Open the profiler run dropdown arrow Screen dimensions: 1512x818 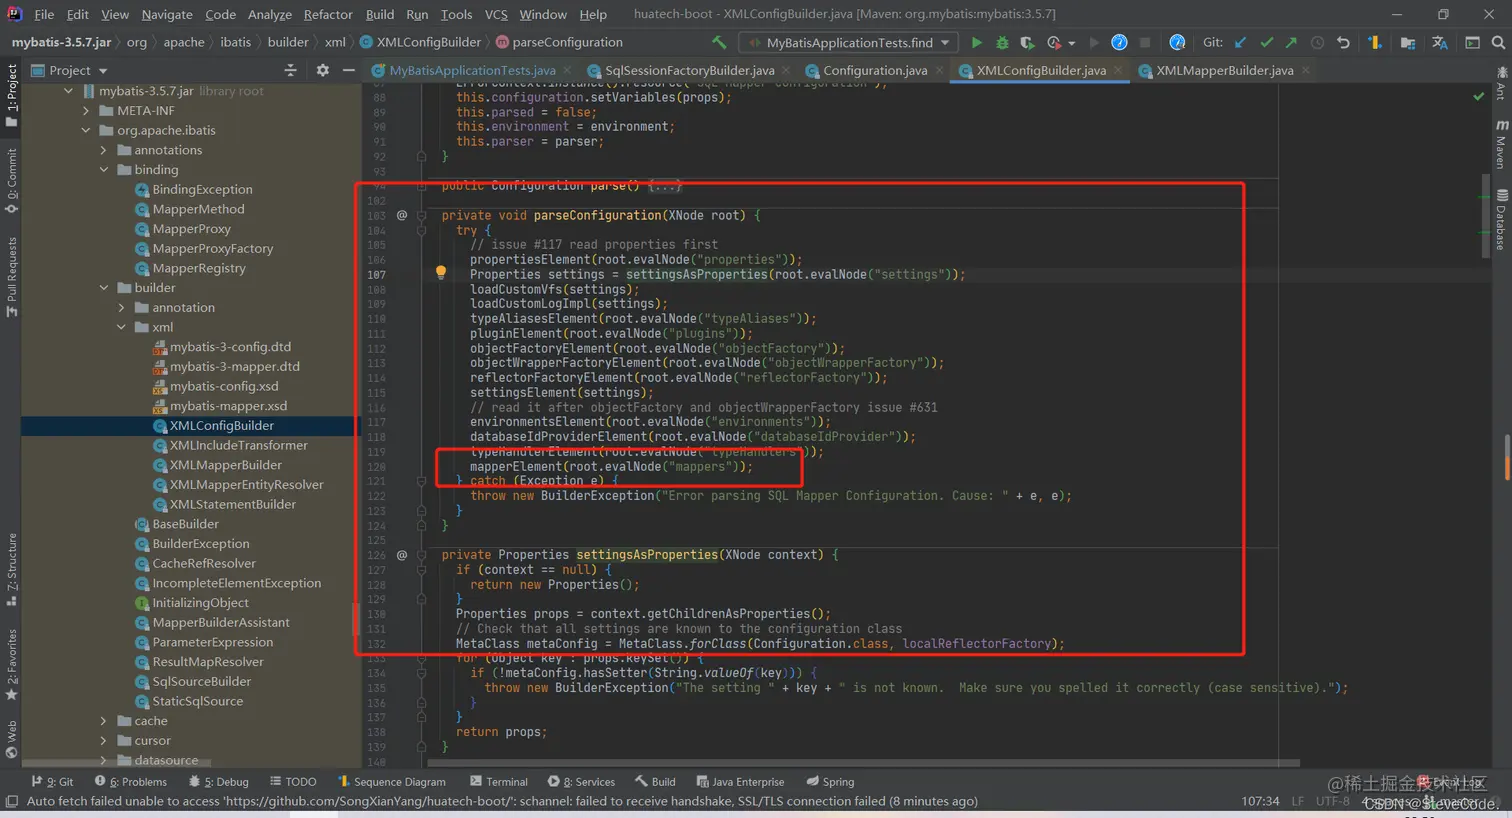click(1071, 43)
